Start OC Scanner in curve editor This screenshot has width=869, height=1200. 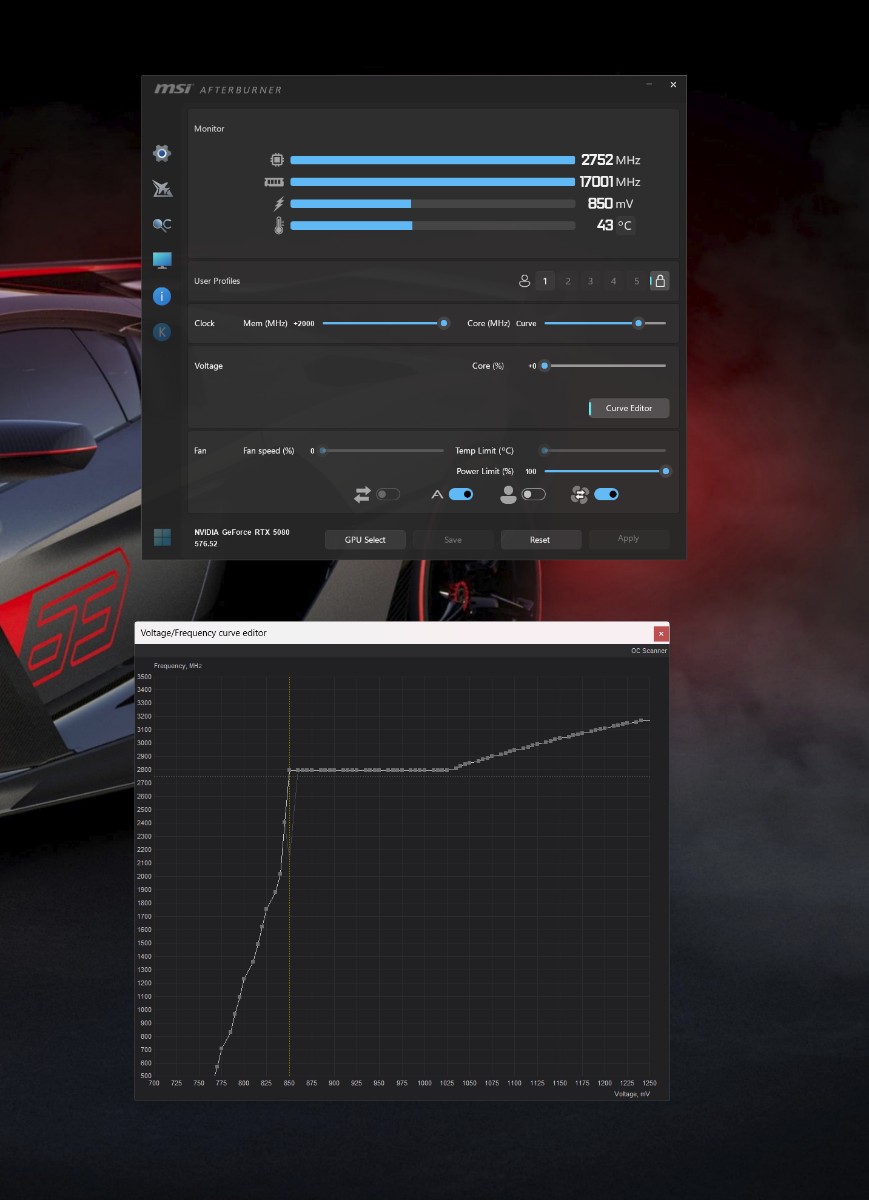pyautogui.click(x=649, y=651)
